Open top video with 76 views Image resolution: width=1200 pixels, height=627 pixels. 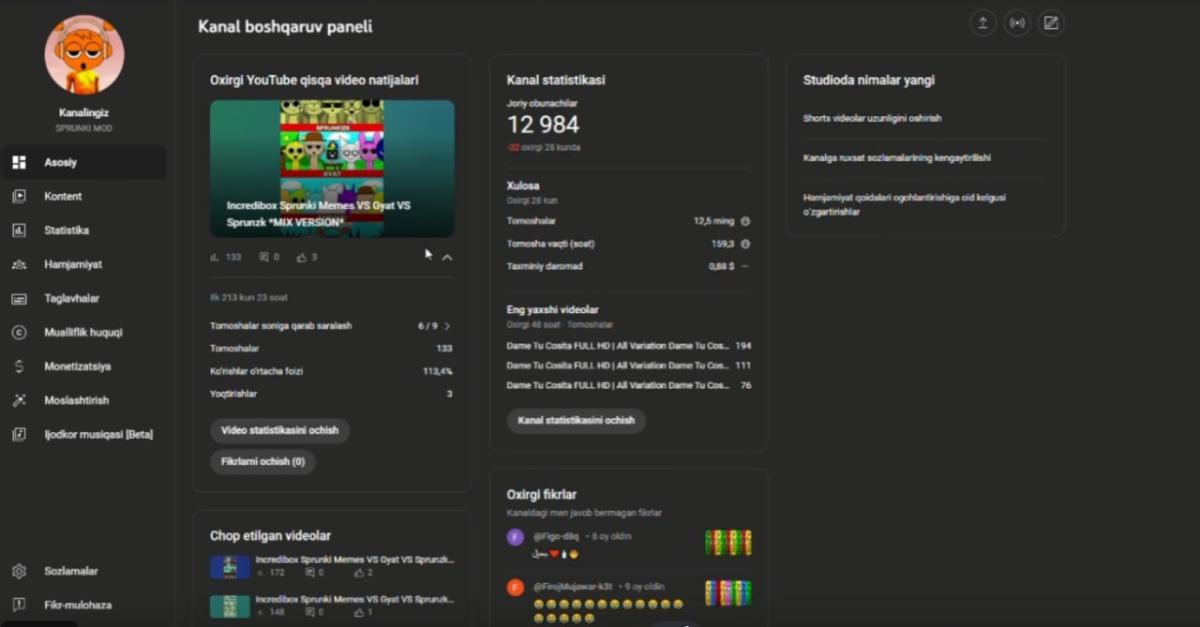[x=629, y=385]
